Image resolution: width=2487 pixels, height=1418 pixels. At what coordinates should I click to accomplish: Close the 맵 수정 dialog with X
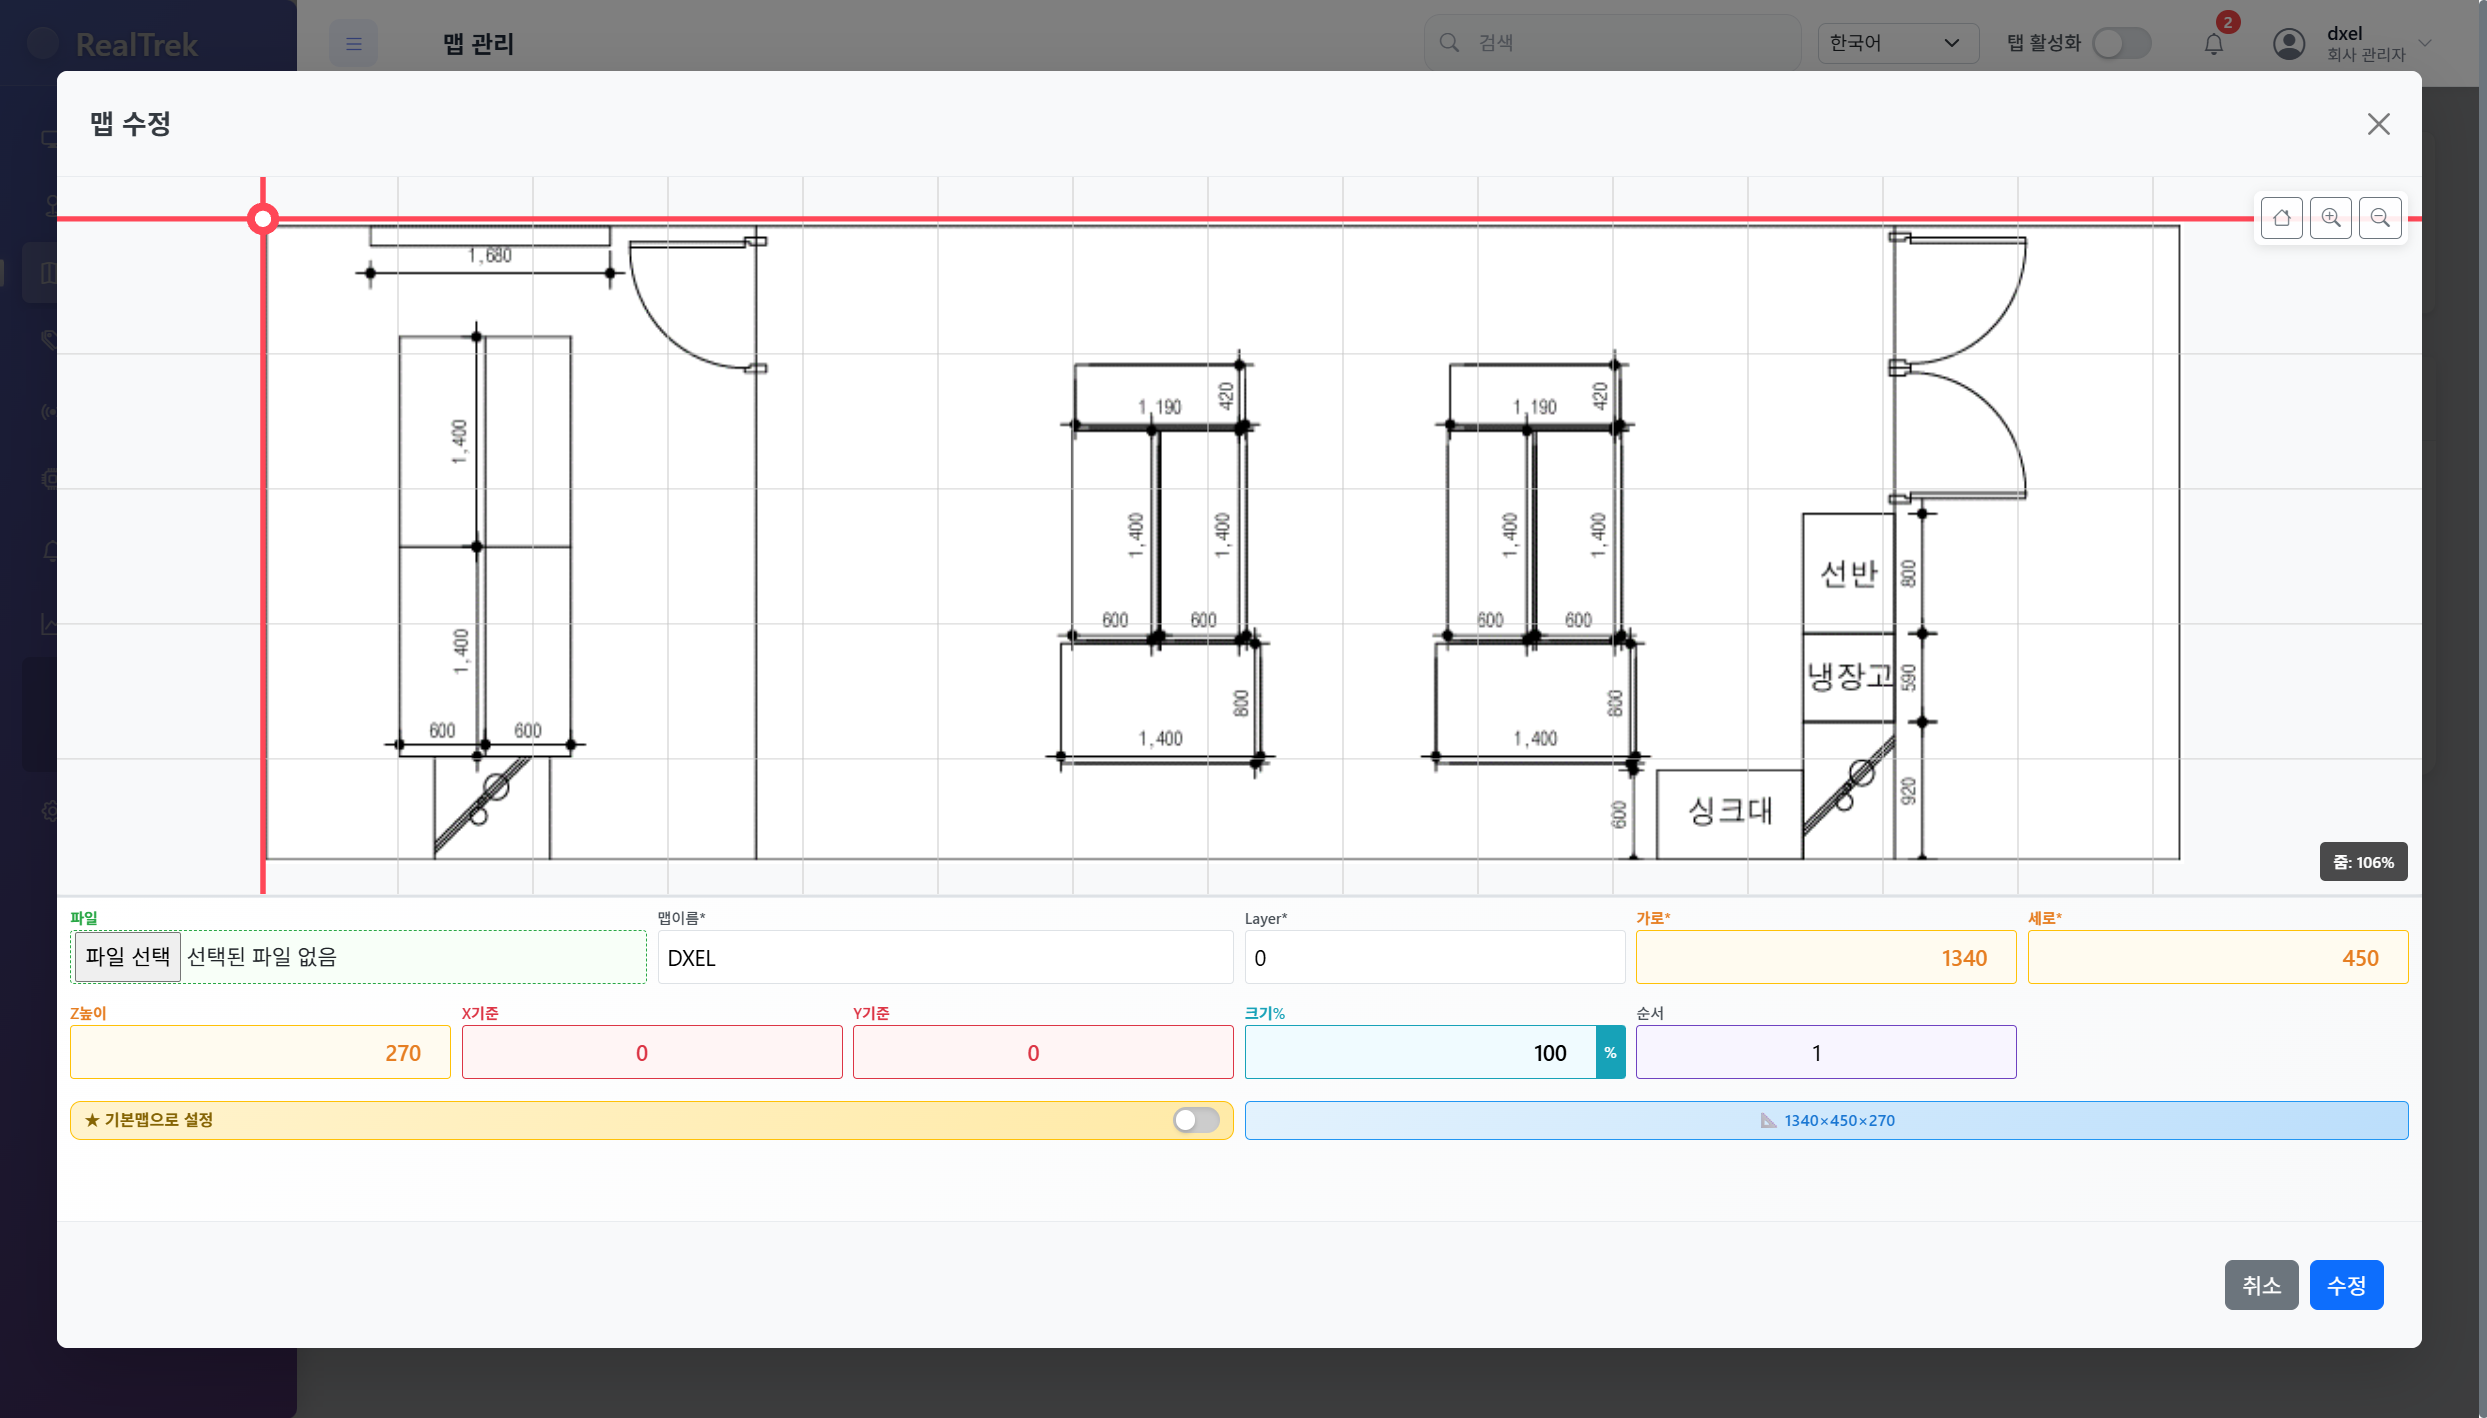pyautogui.click(x=2378, y=124)
